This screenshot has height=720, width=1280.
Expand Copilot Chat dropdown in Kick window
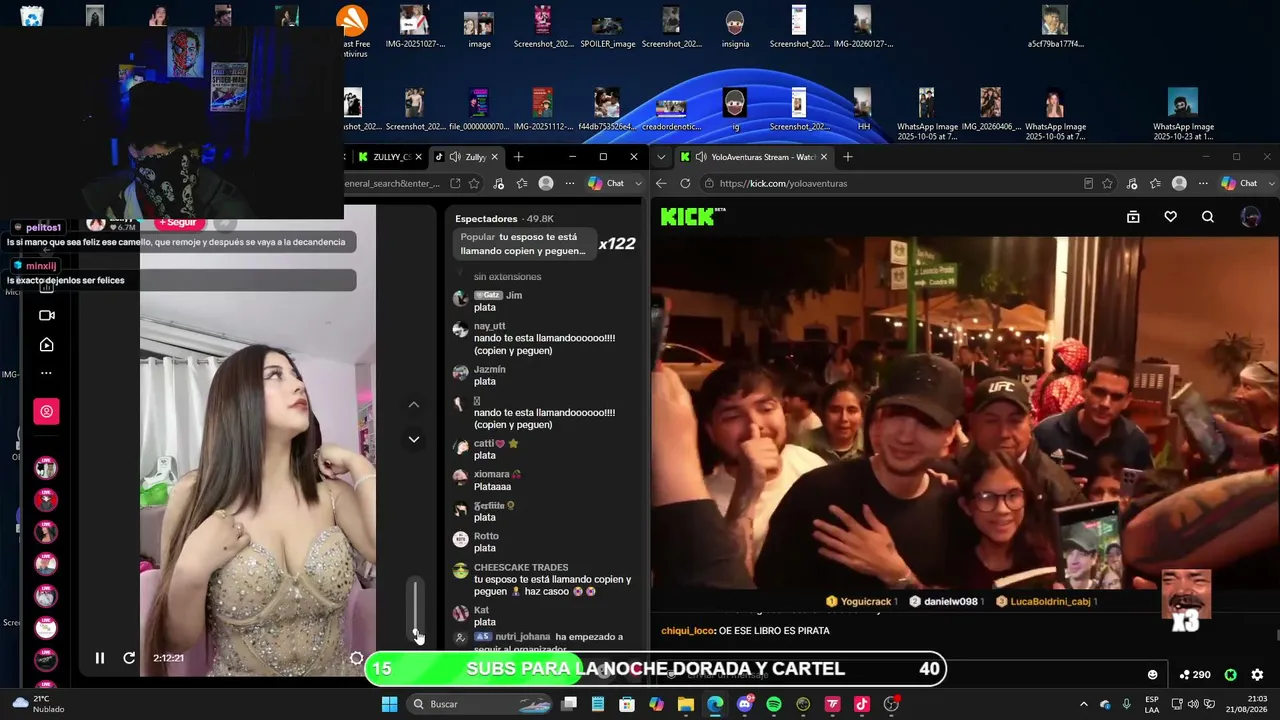(1272, 183)
